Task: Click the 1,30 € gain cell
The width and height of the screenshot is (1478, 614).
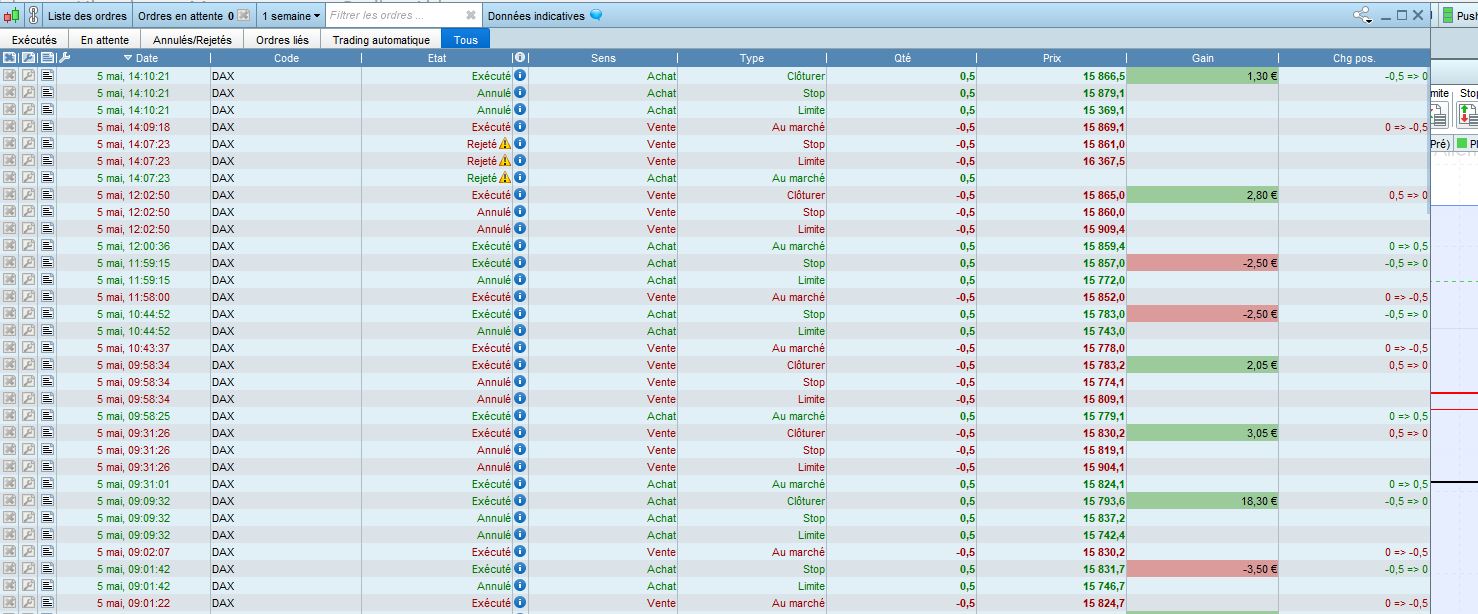Action: coord(1203,76)
